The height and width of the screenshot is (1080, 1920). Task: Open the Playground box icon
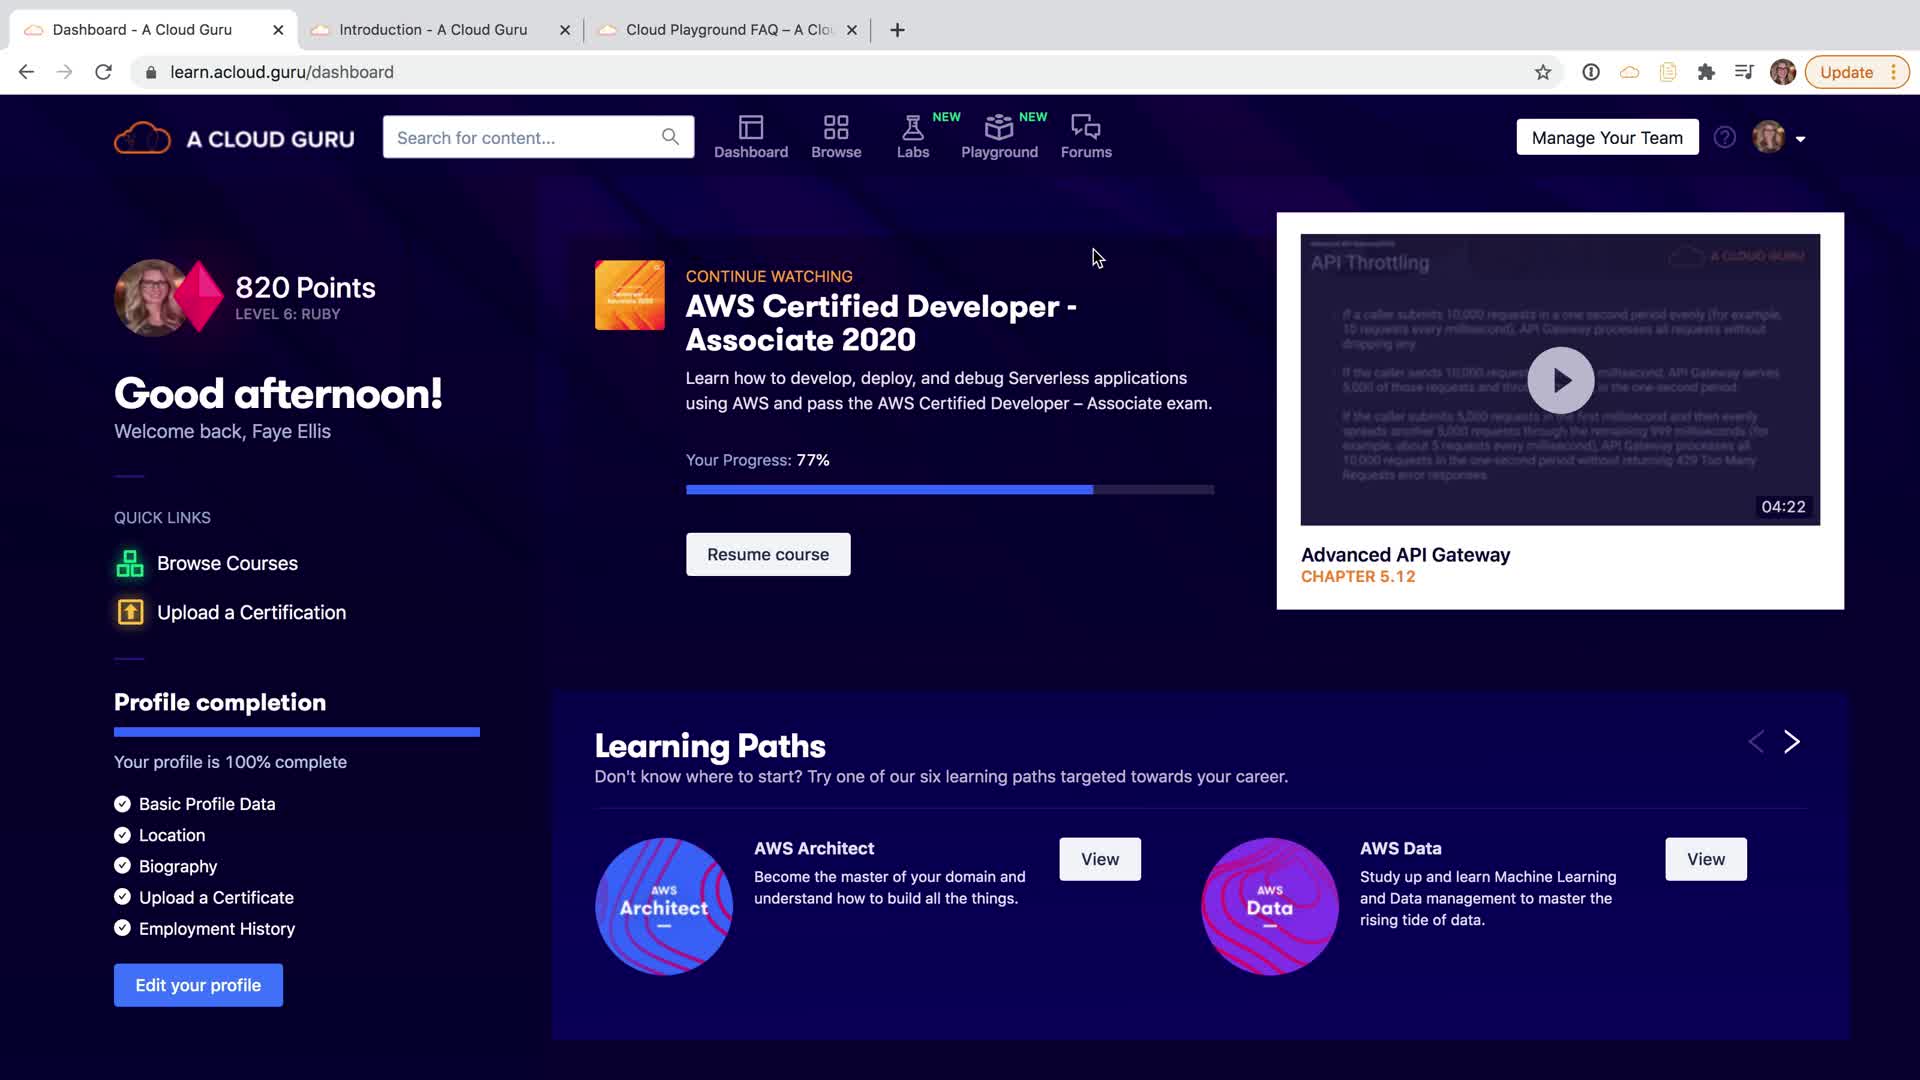(998, 128)
